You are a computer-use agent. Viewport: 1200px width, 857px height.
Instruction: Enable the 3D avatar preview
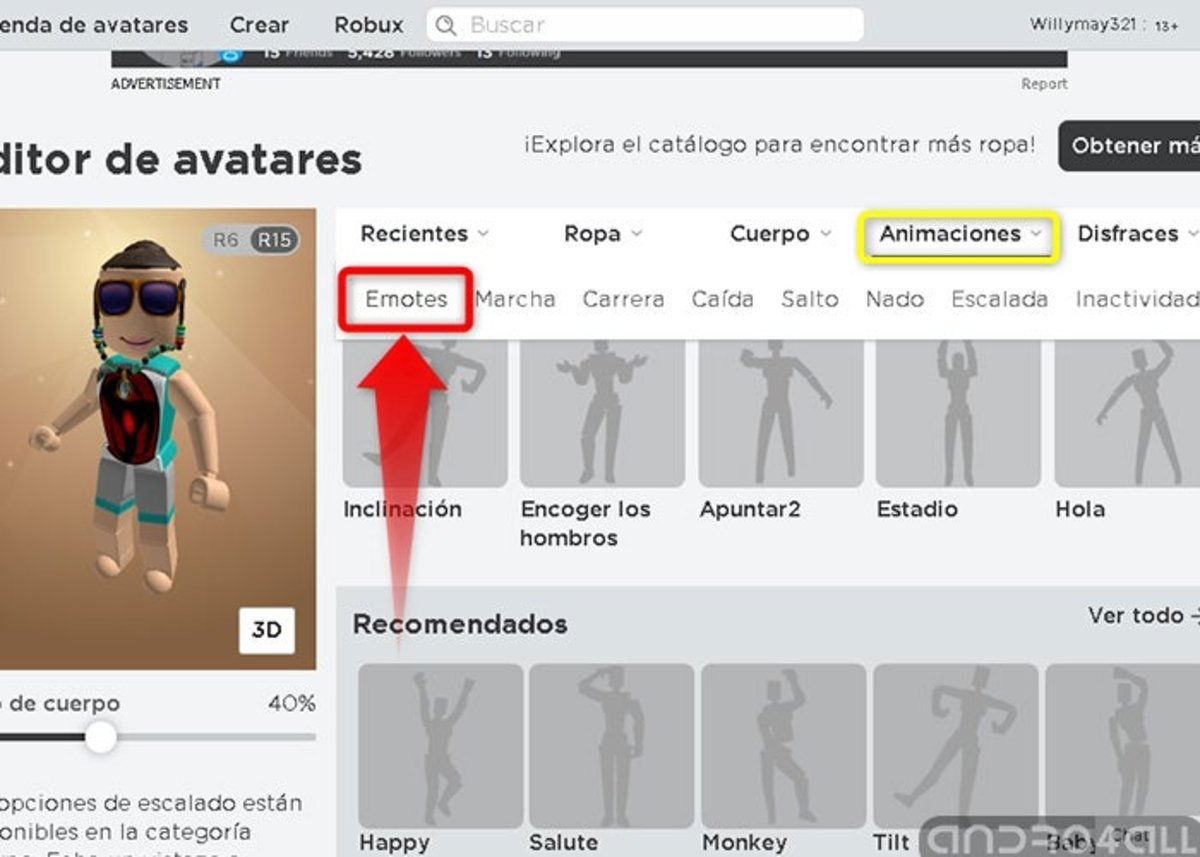click(x=268, y=631)
